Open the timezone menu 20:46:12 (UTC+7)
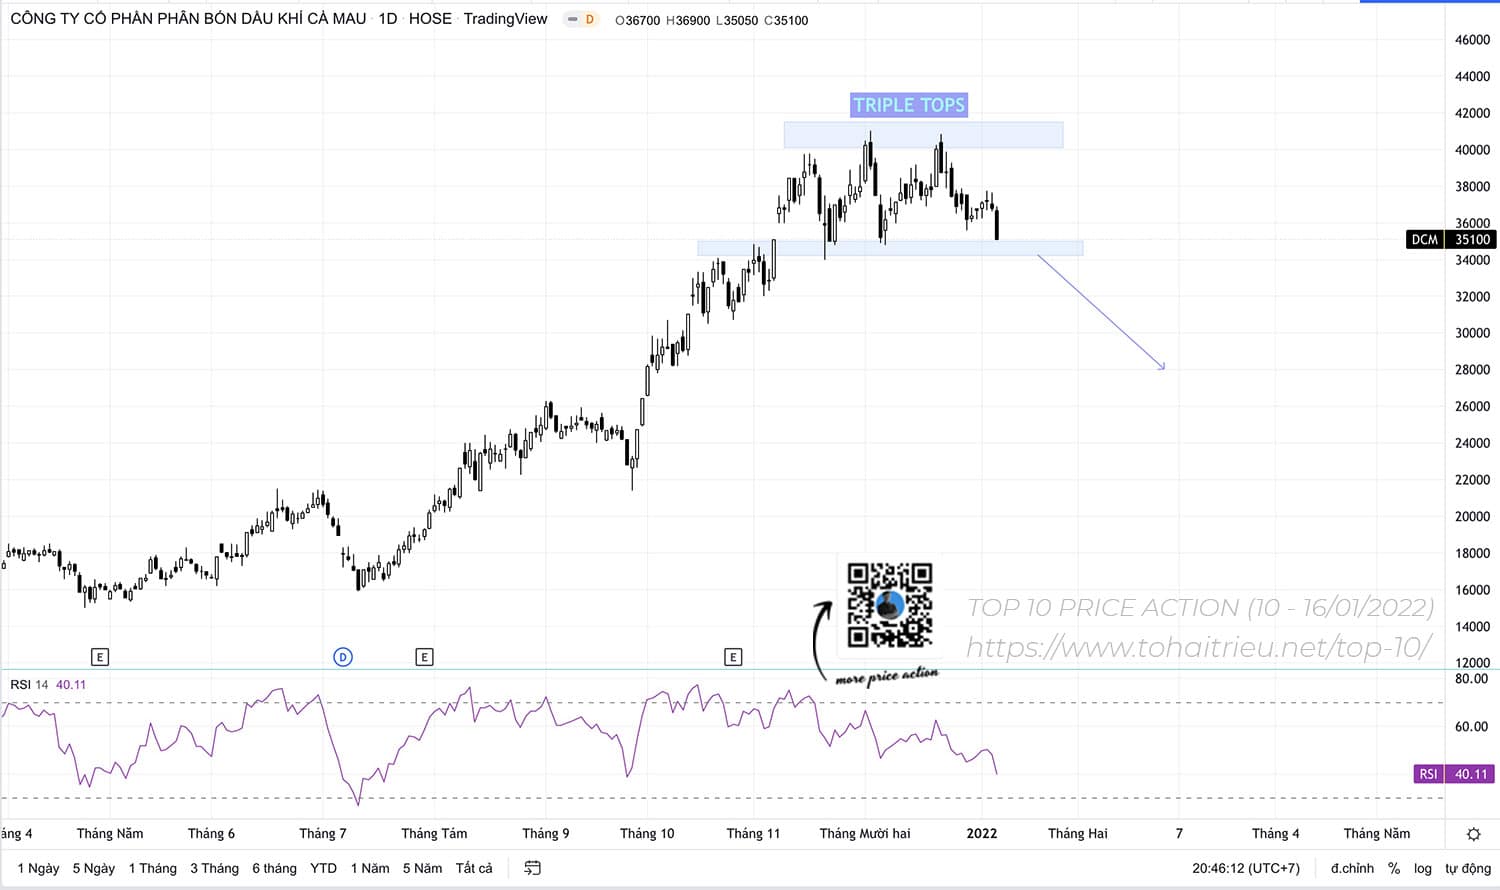 [1245, 868]
